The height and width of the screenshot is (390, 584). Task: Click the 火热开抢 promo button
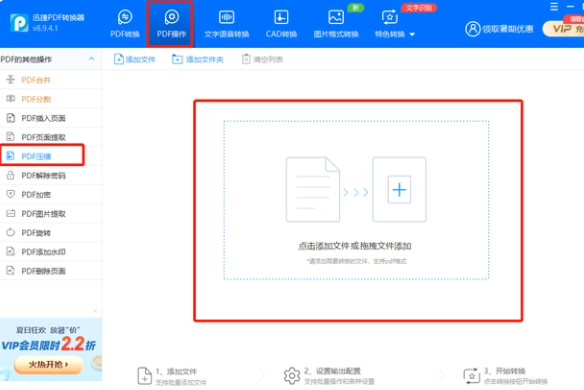pos(48,364)
